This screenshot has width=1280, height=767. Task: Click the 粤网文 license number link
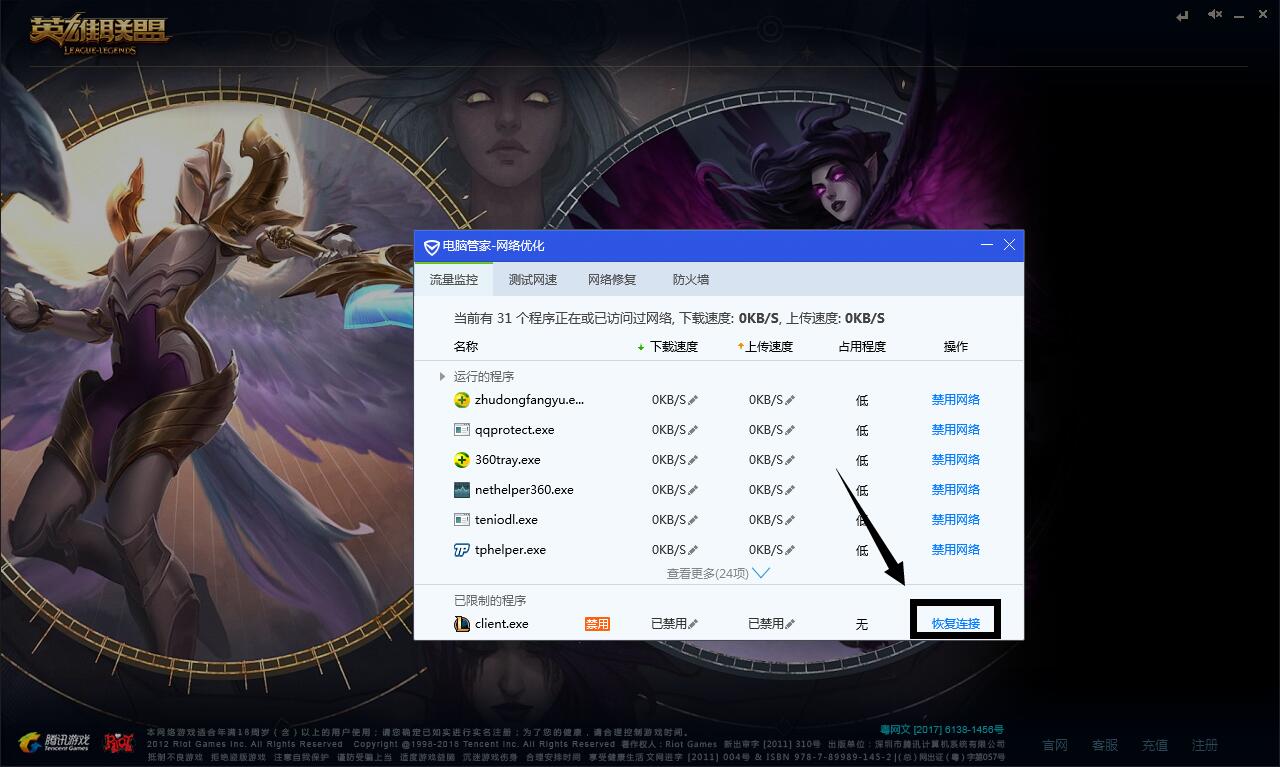click(x=942, y=730)
